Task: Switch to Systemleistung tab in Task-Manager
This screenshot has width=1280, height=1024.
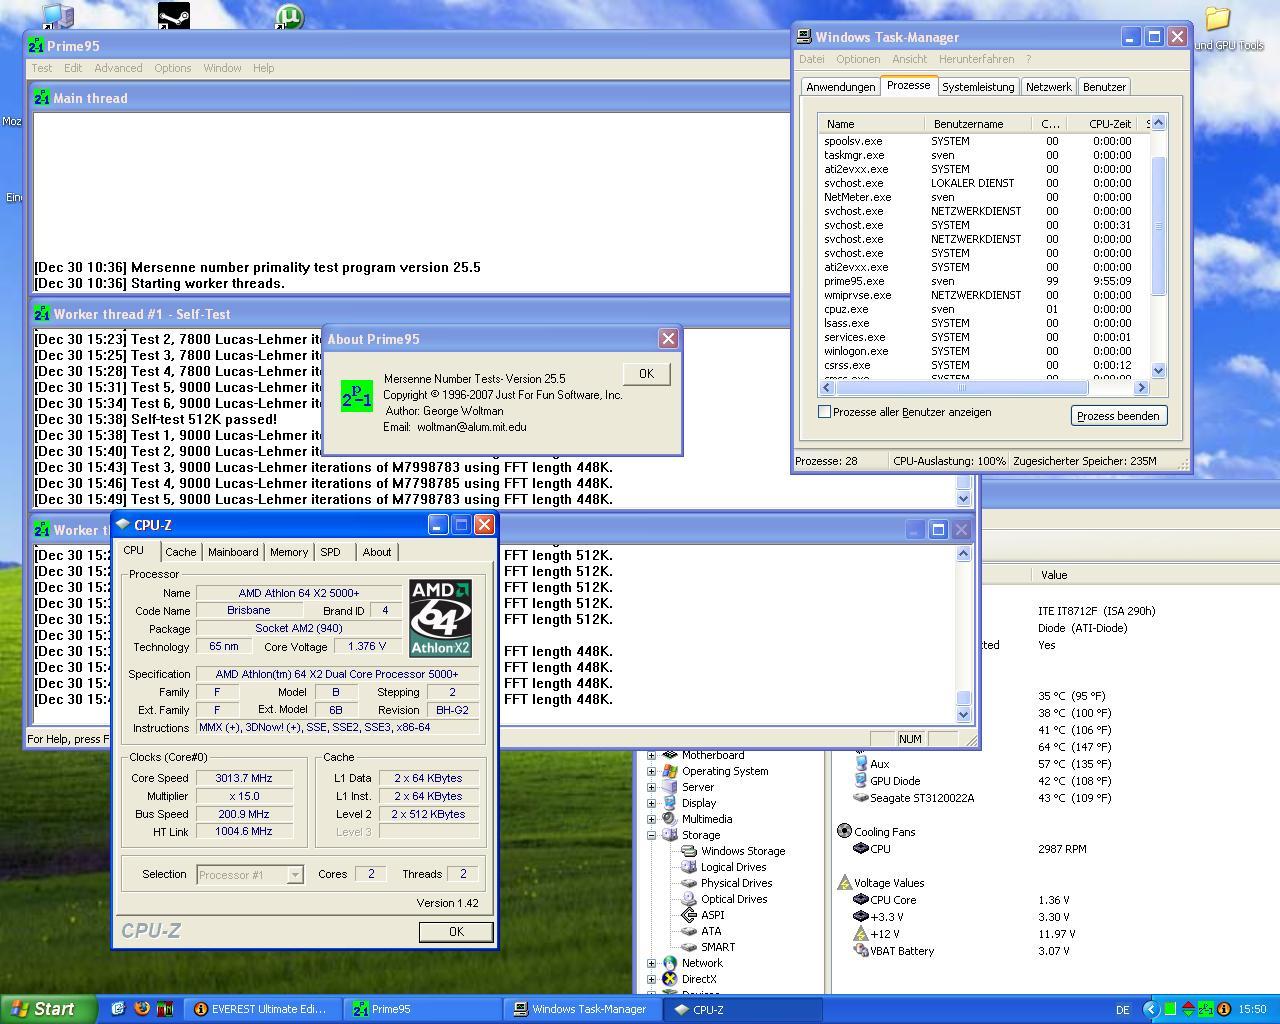Action: pyautogui.click(x=978, y=87)
